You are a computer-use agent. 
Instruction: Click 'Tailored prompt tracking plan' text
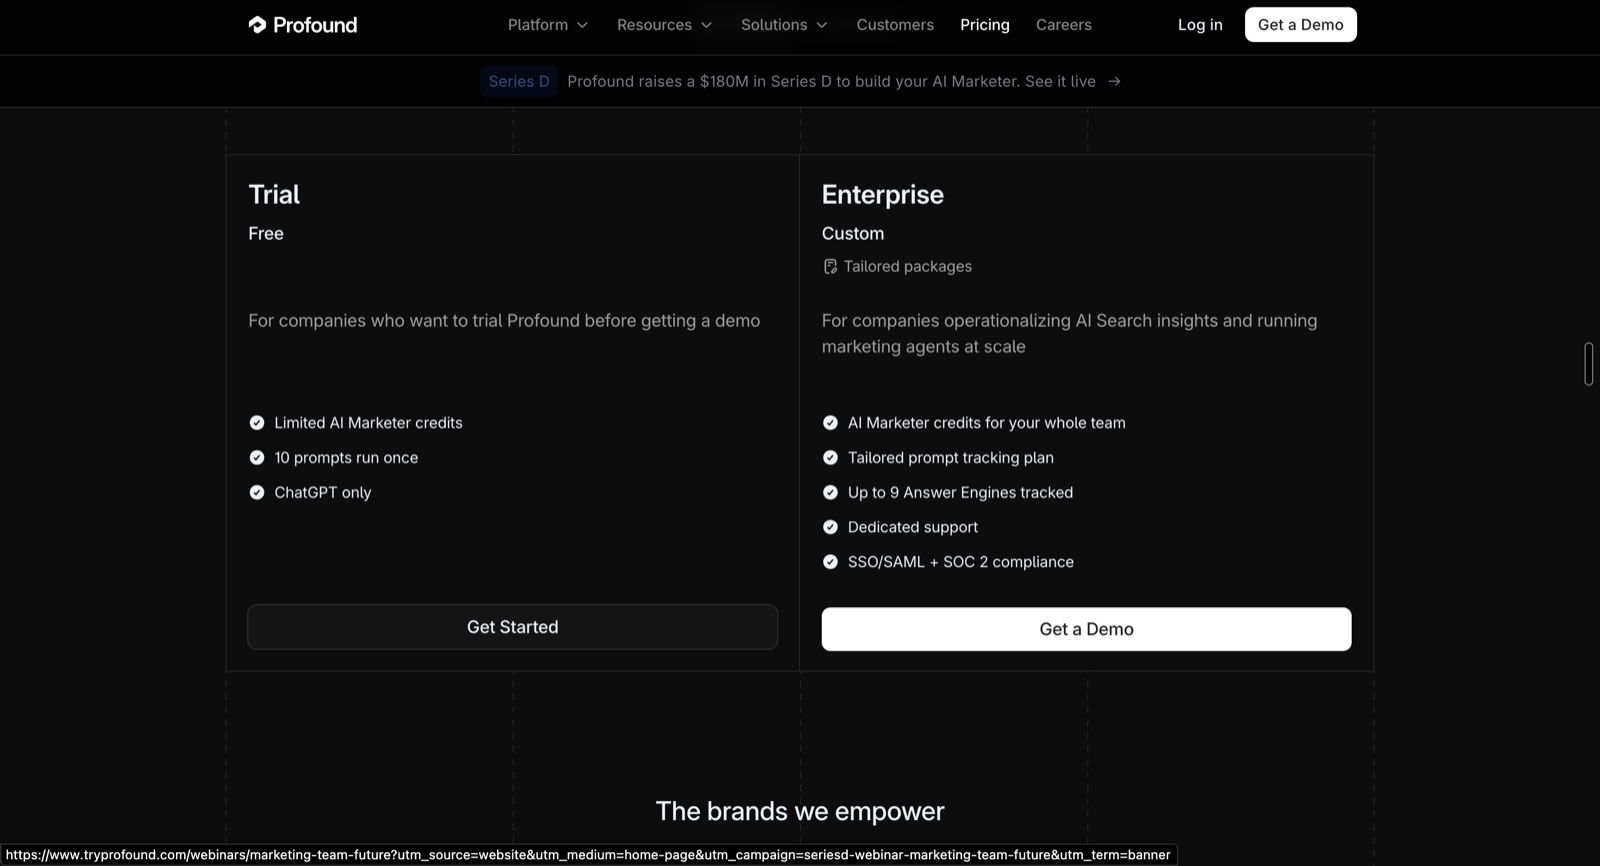951,458
